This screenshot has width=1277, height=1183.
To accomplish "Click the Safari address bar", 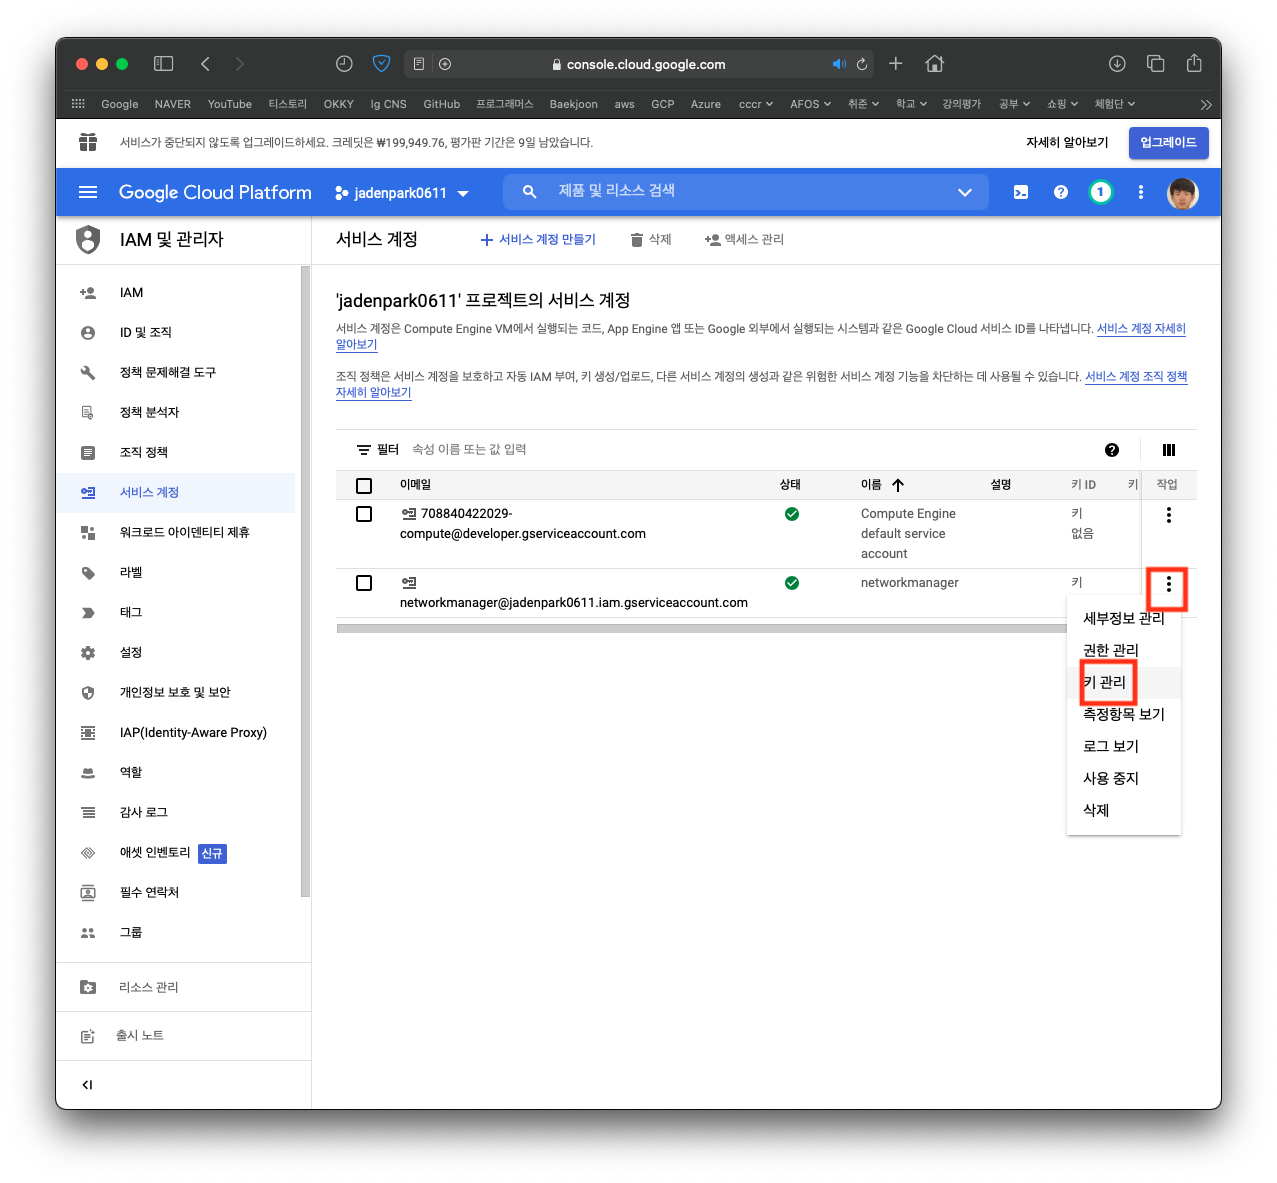I will [640, 64].
